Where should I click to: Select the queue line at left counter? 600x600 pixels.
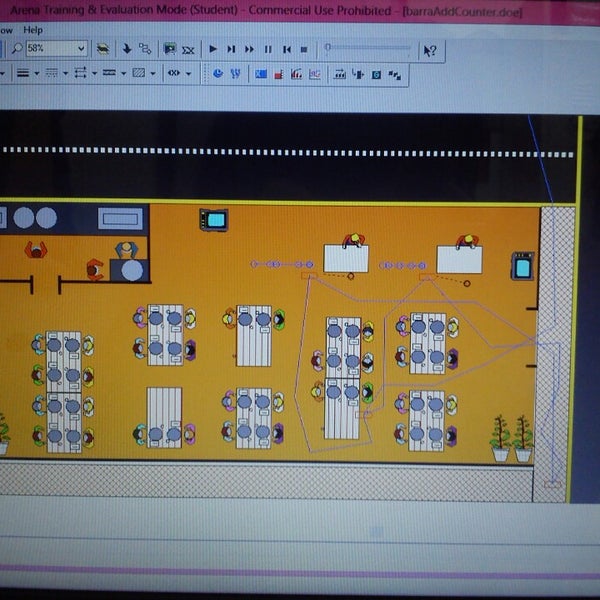pos(282,264)
